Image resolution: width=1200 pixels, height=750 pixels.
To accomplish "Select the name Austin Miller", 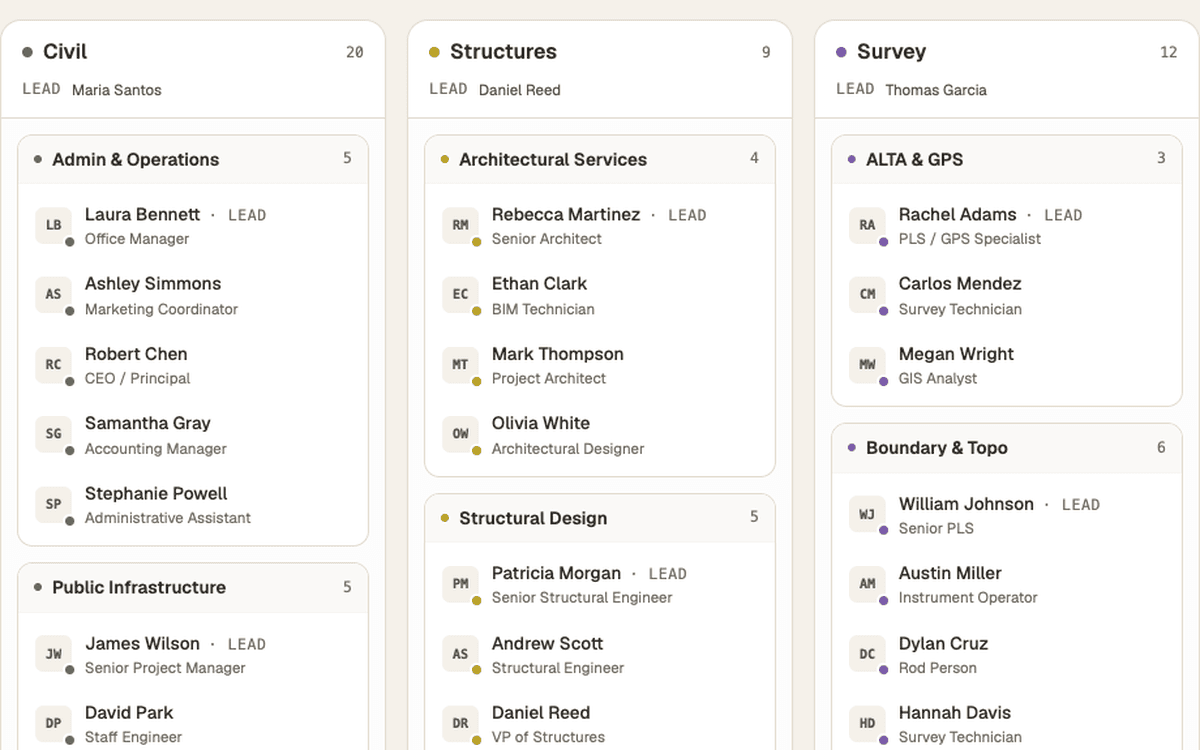I will pos(950,574).
